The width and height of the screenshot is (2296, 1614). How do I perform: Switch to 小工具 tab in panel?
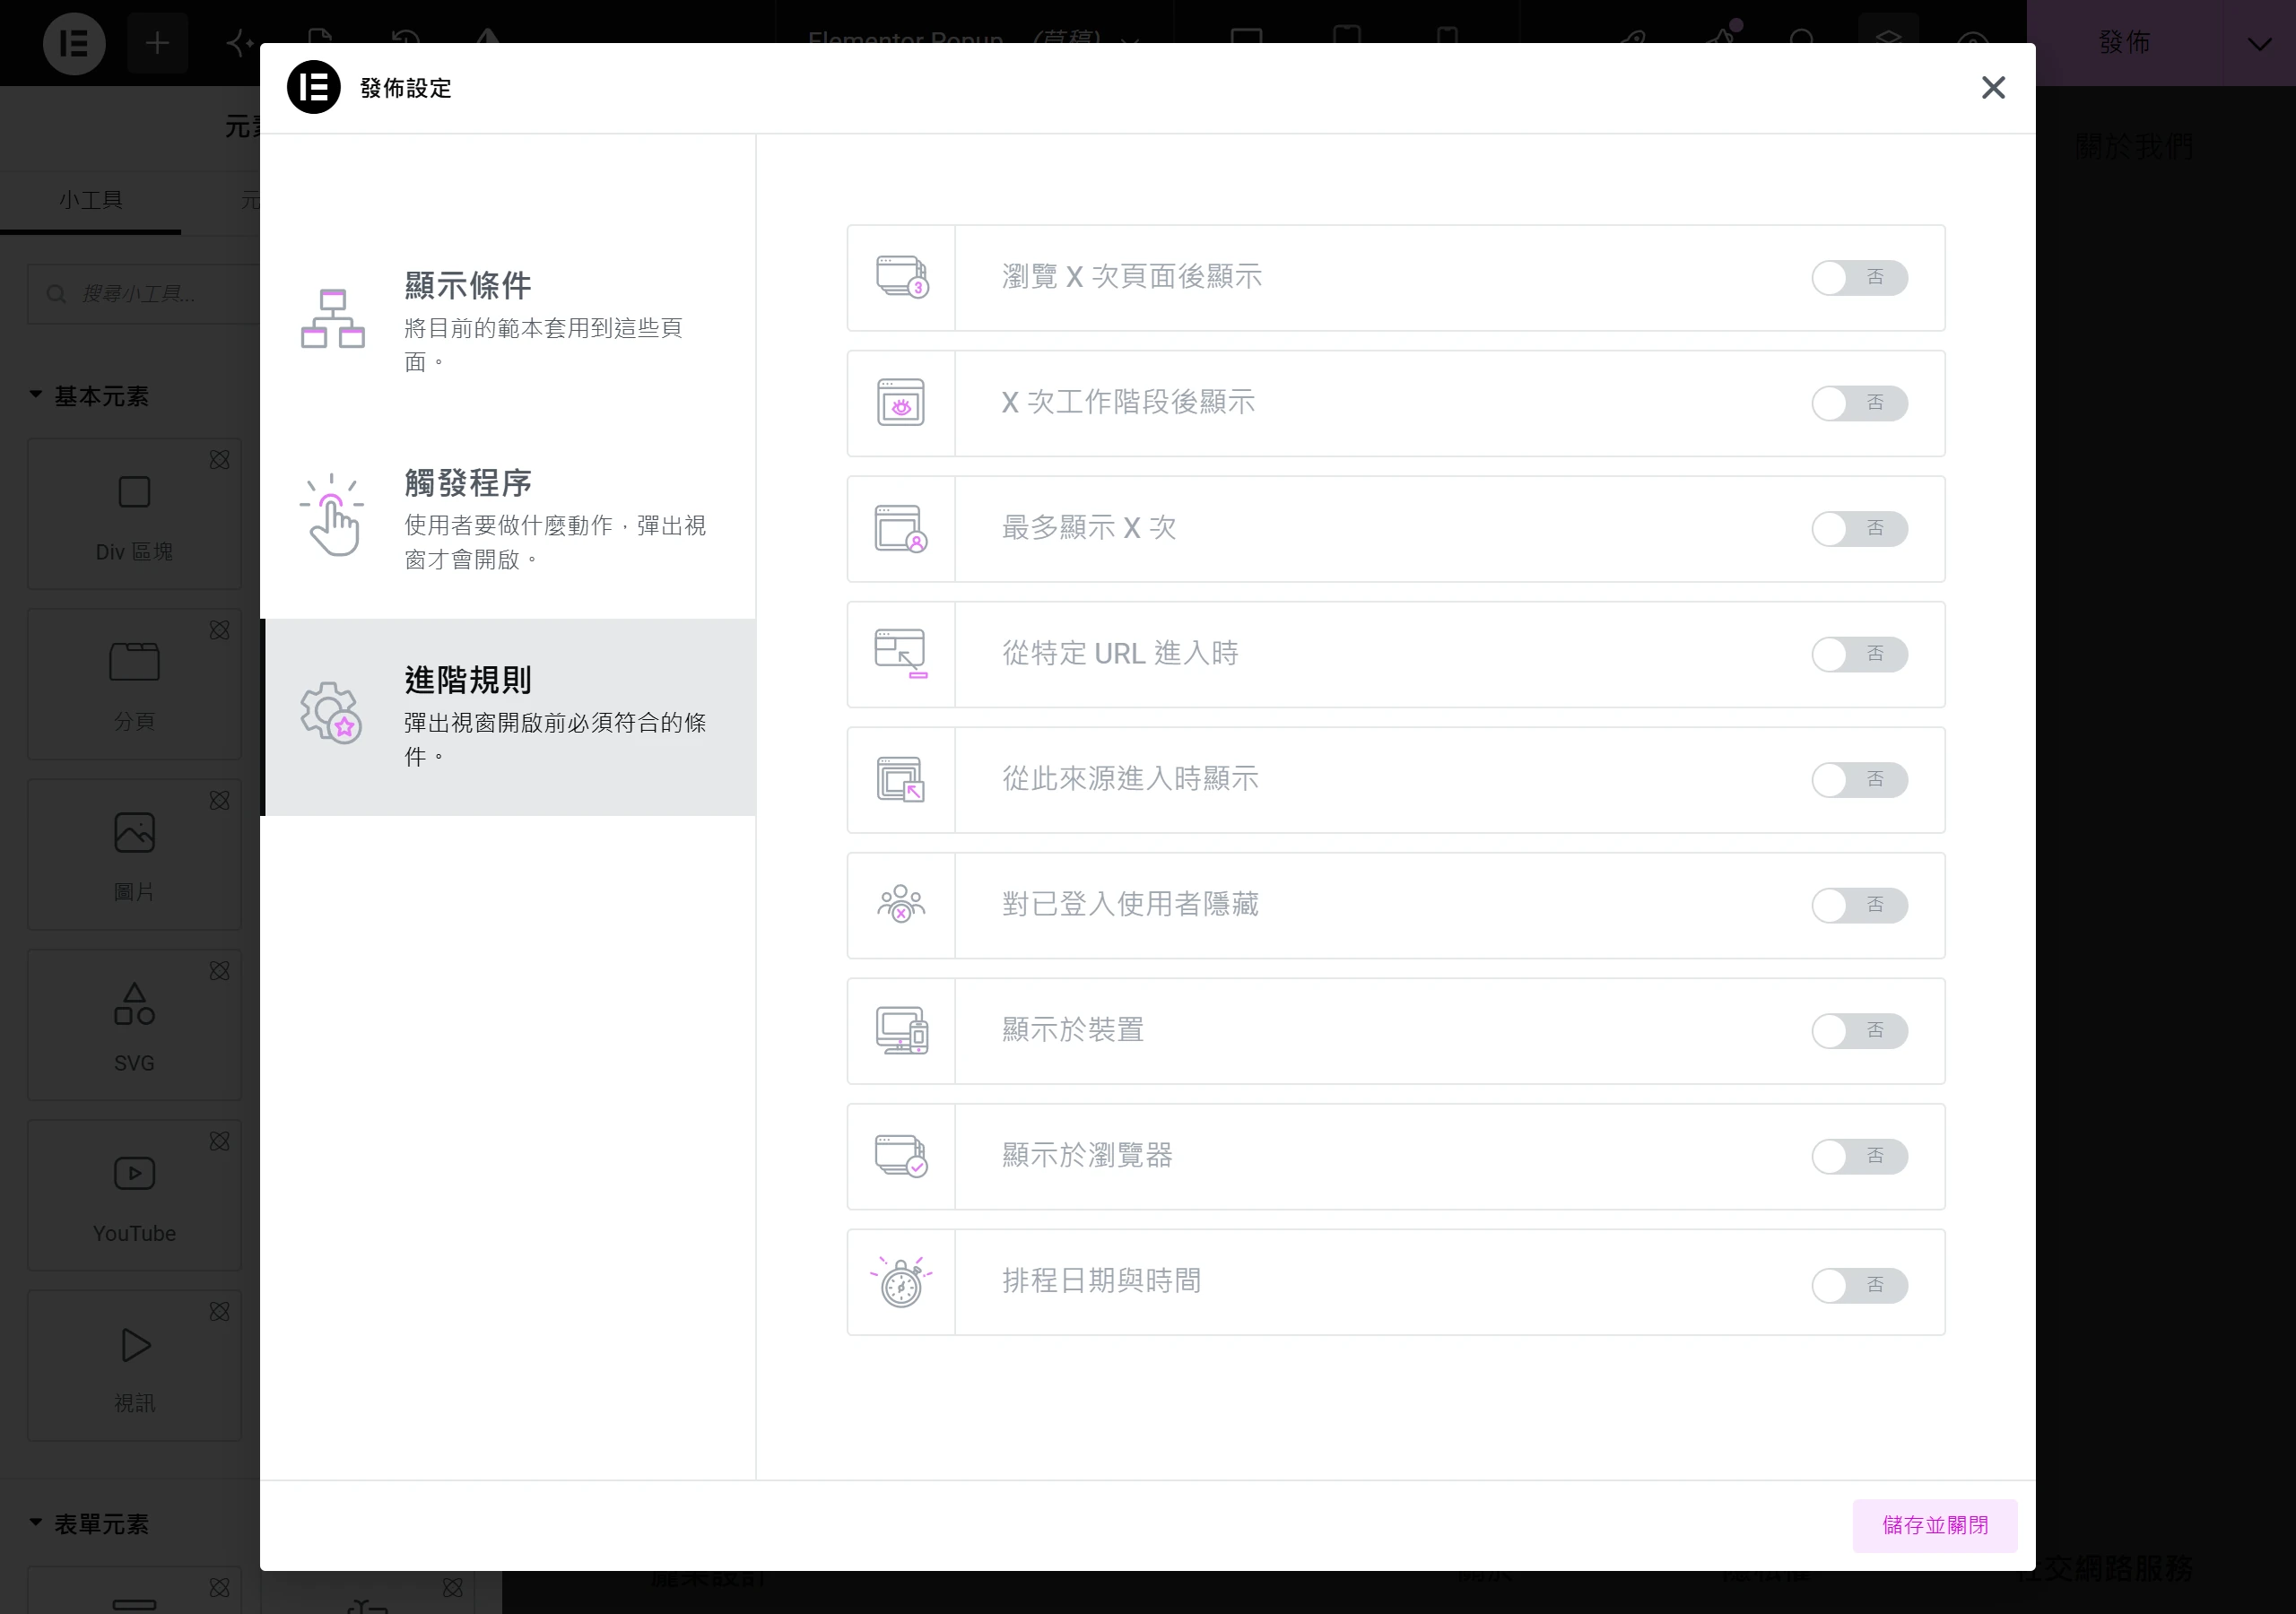[x=91, y=200]
